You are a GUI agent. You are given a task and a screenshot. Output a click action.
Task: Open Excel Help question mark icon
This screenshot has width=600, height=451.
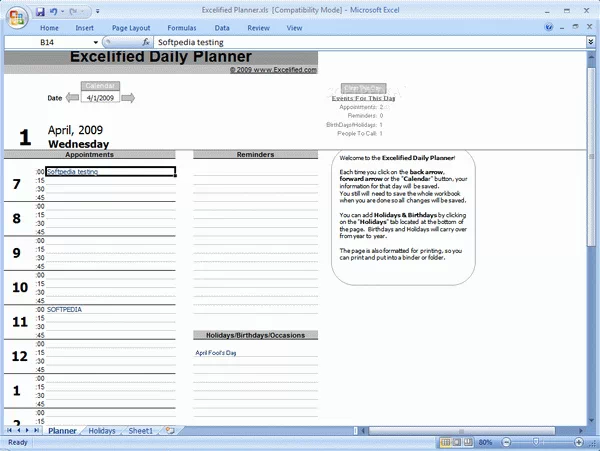(549, 27)
